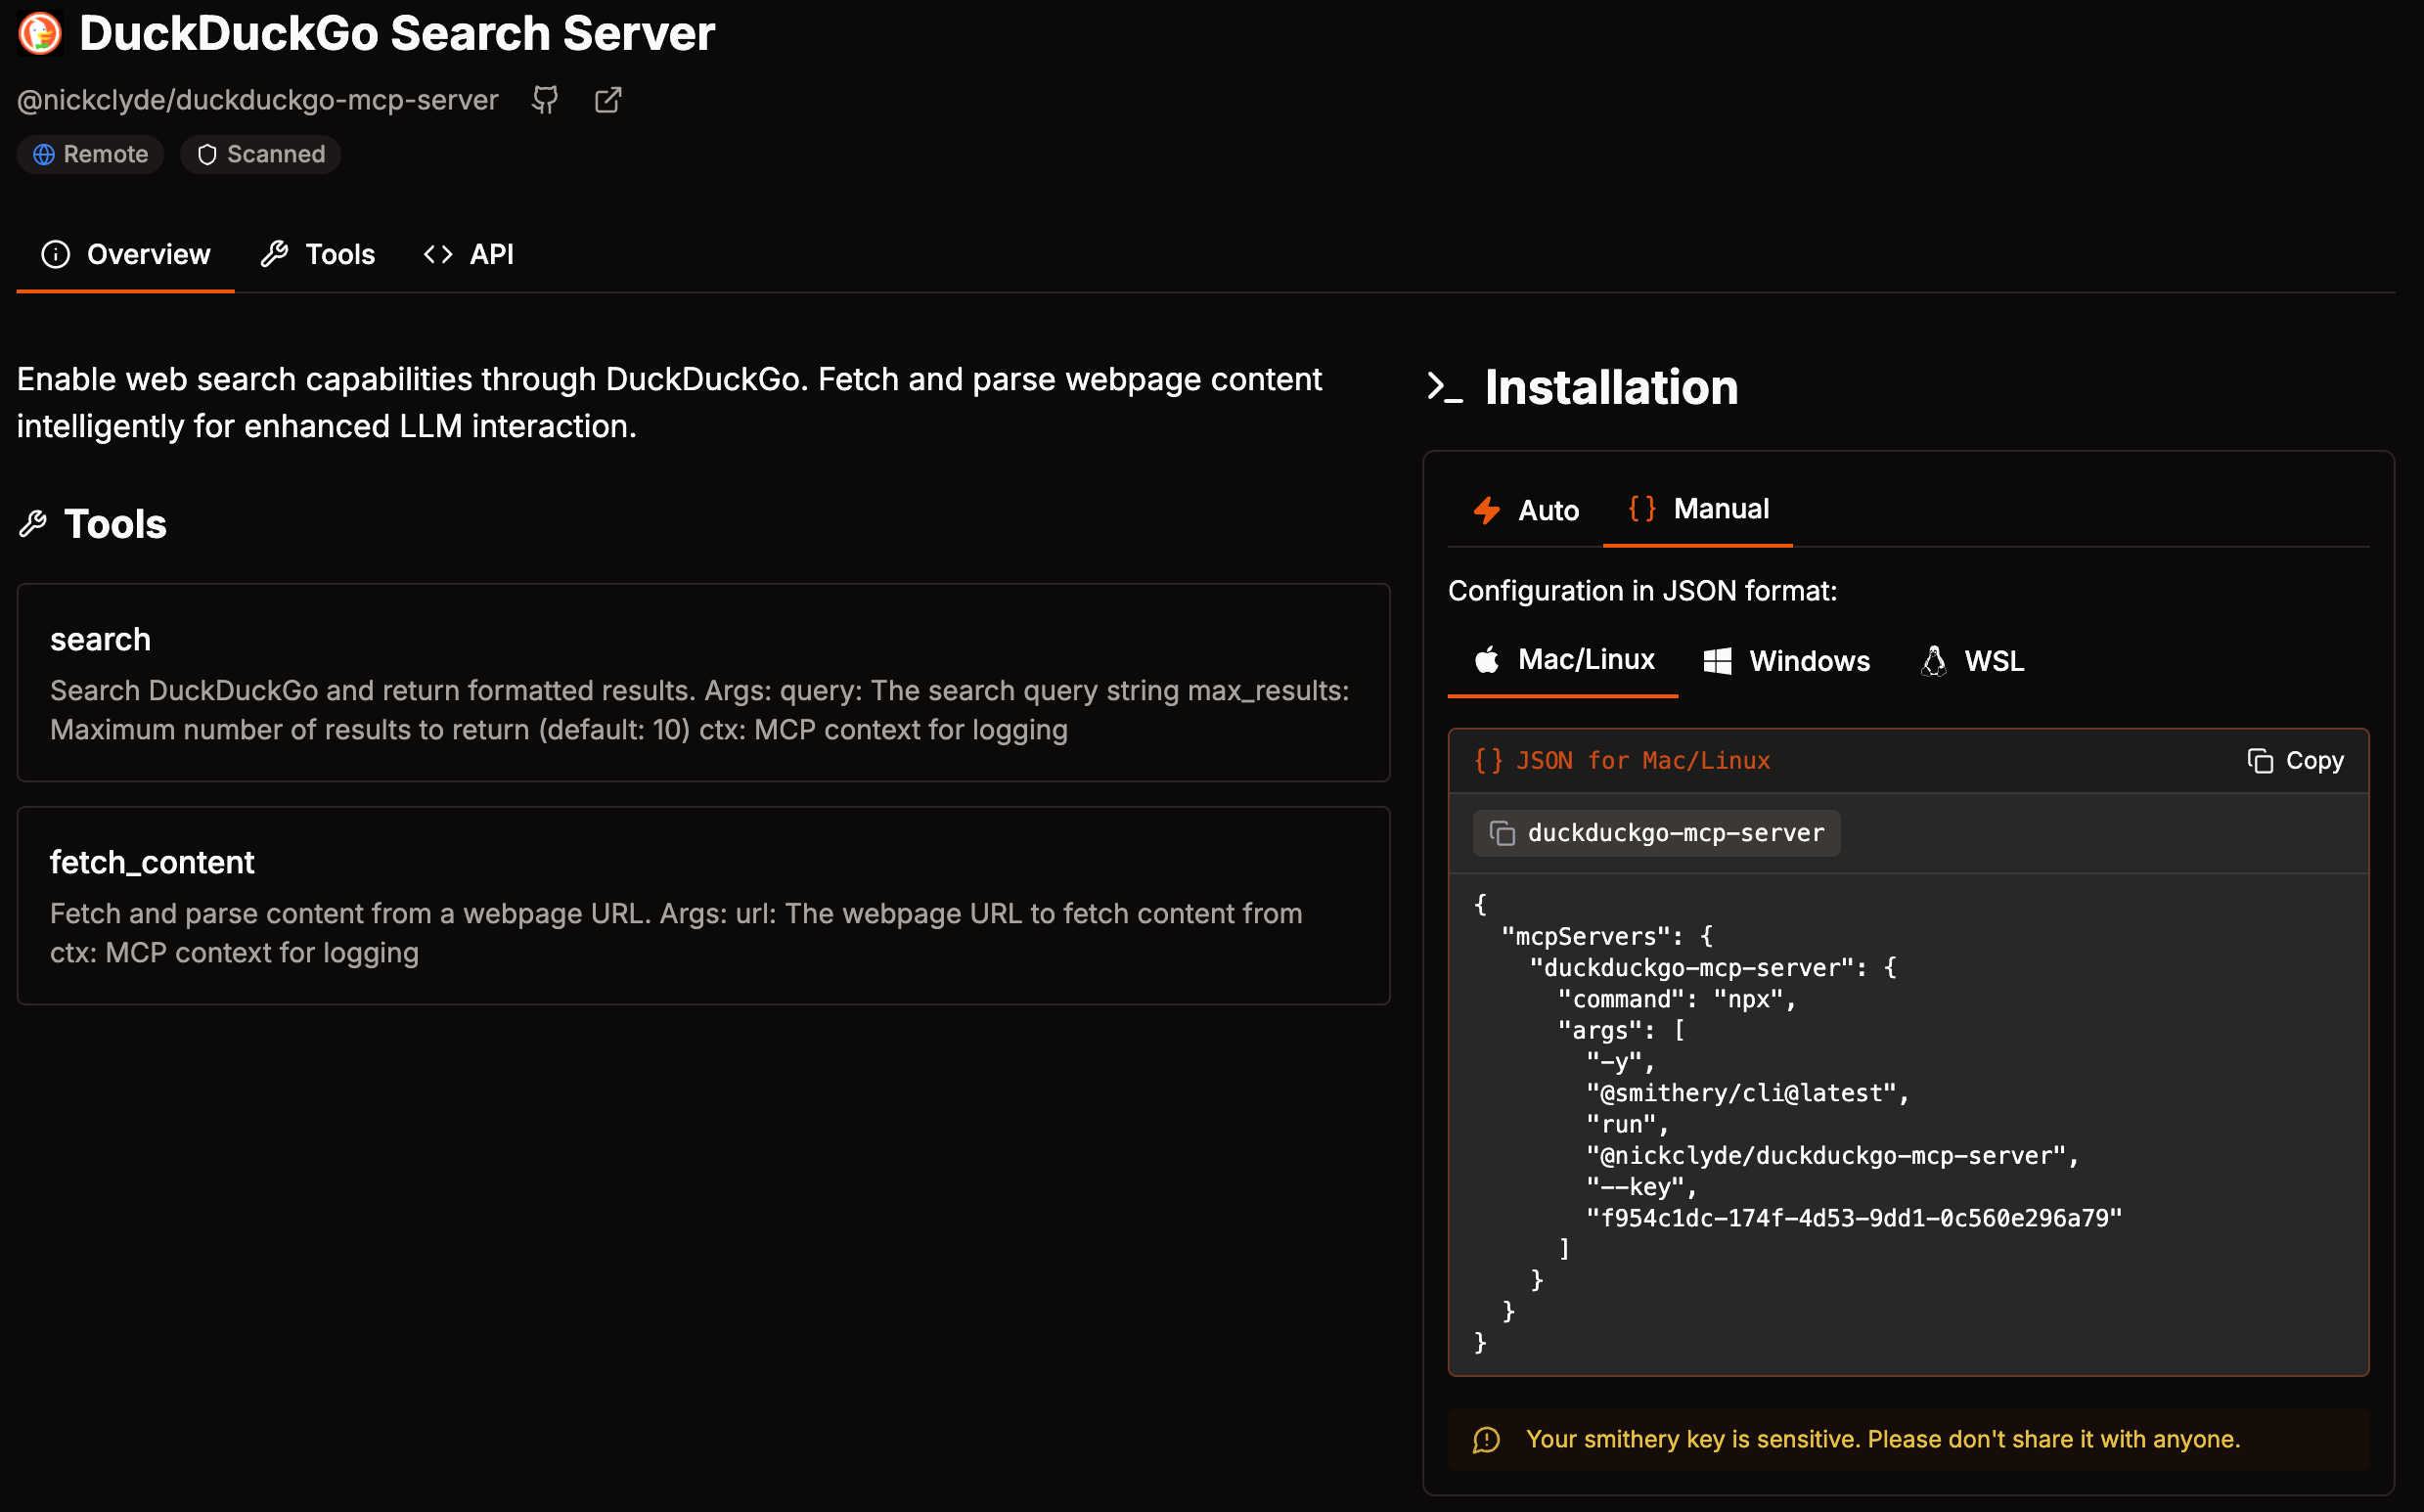Click the terminal prompt Installation icon

click(x=1445, y=387)
